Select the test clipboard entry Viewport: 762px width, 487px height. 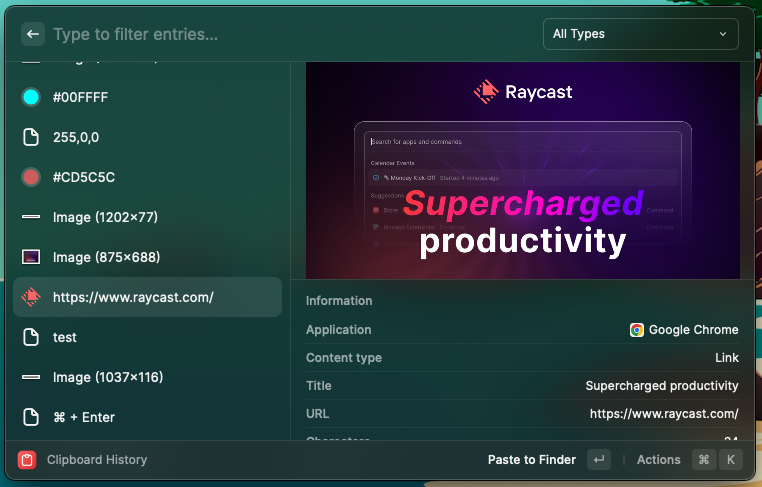(147, 337)
